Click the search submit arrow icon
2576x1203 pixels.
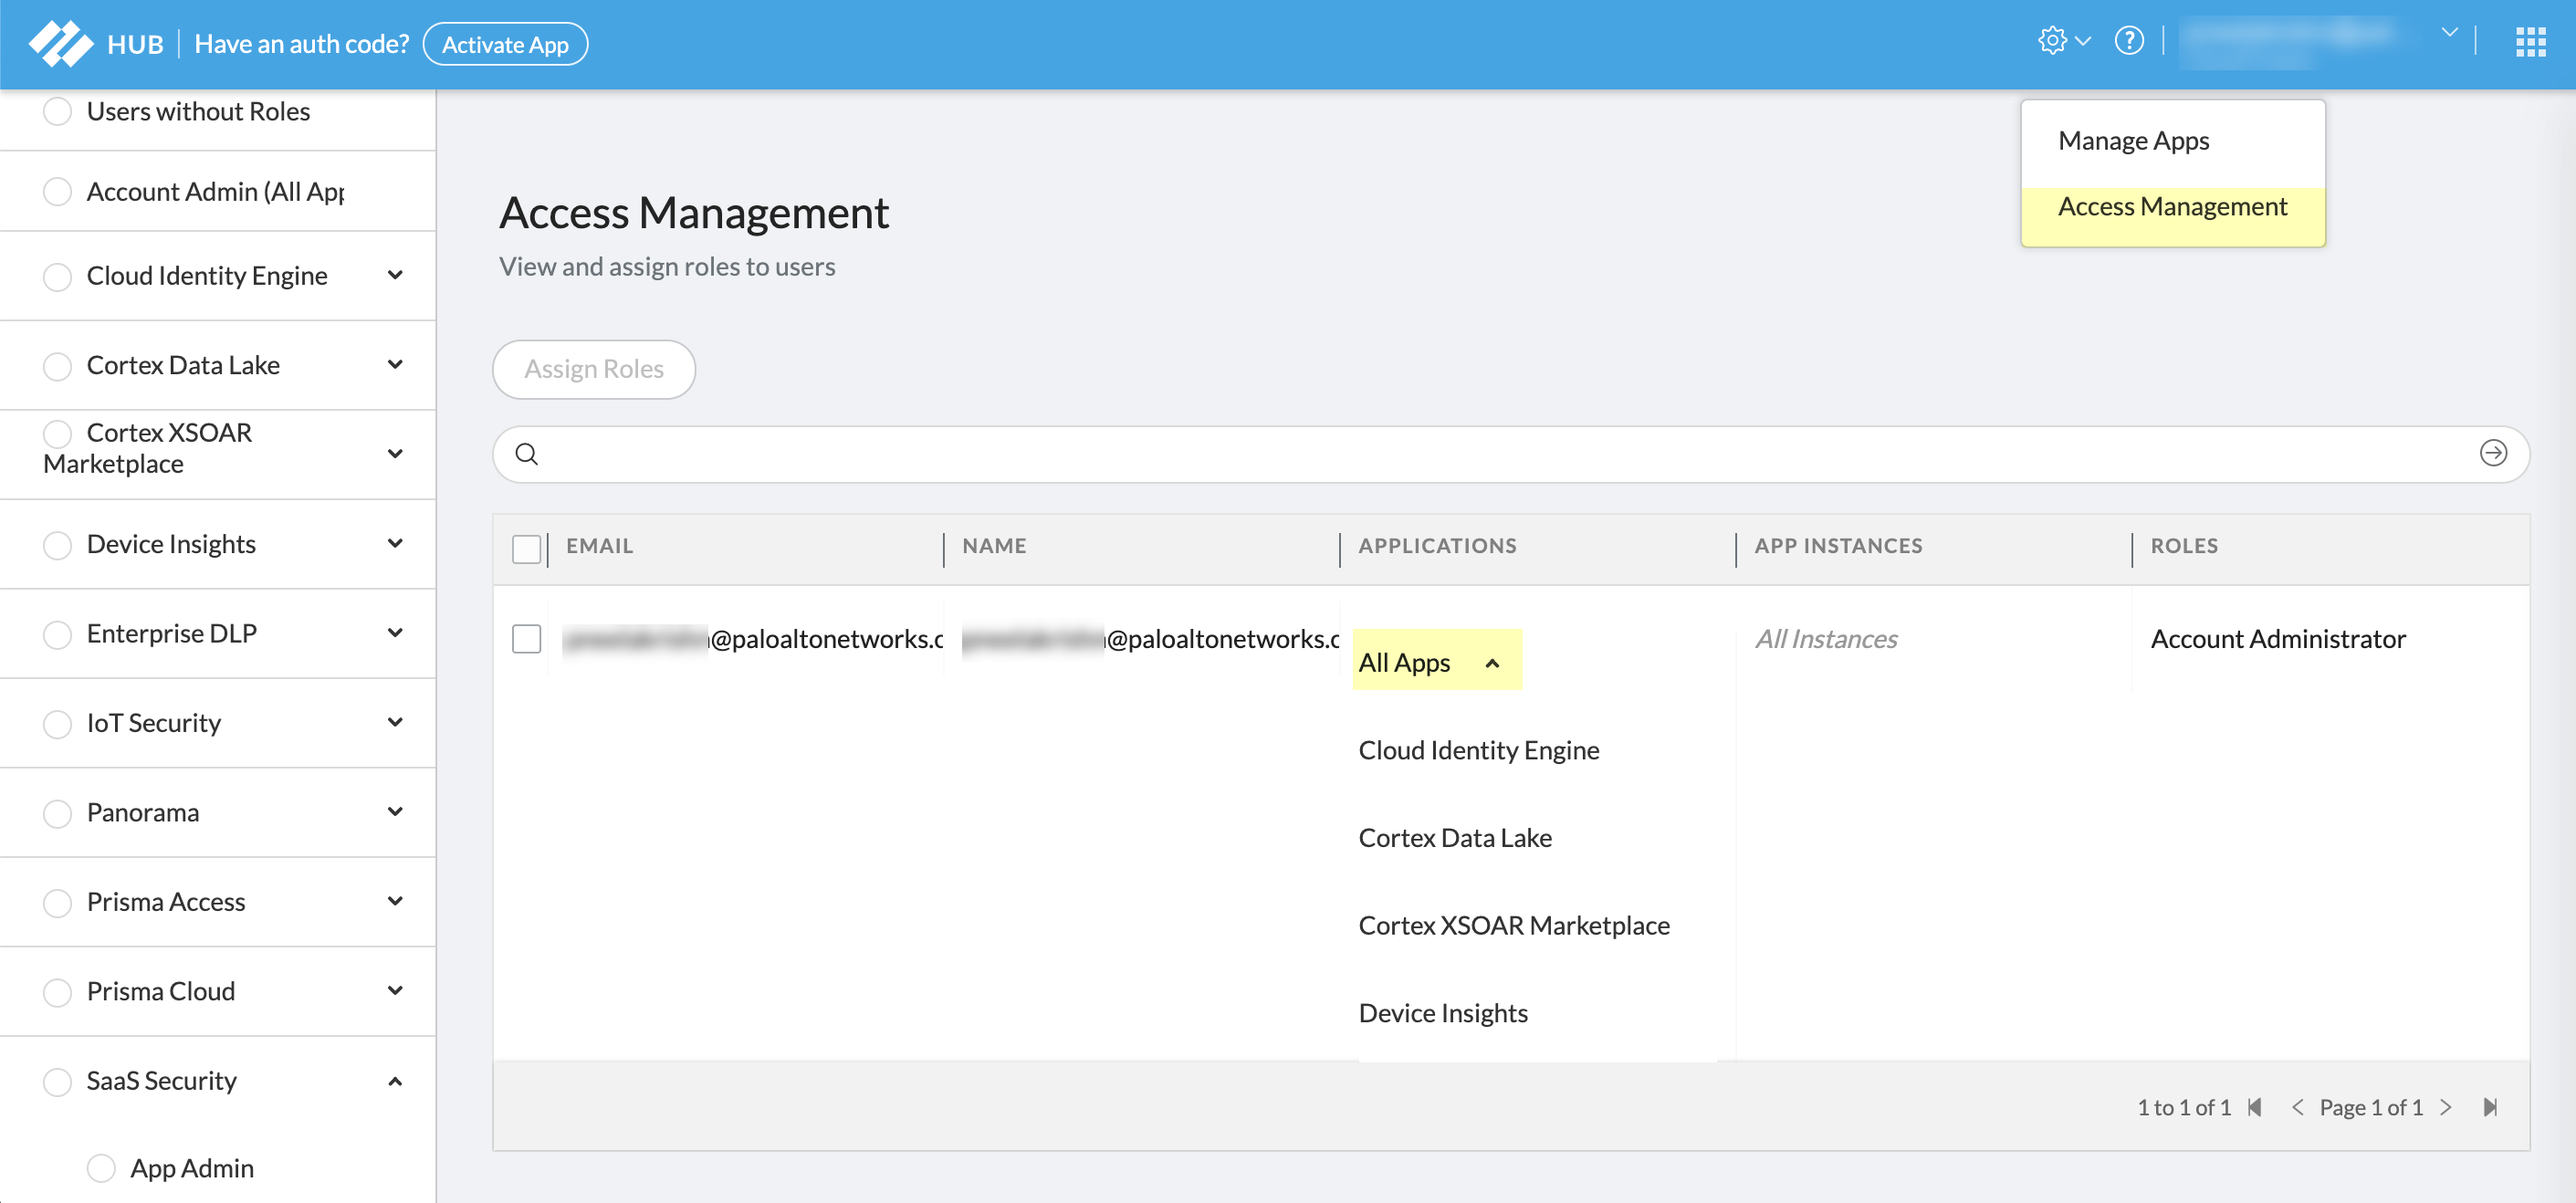tap(2493, 454)
